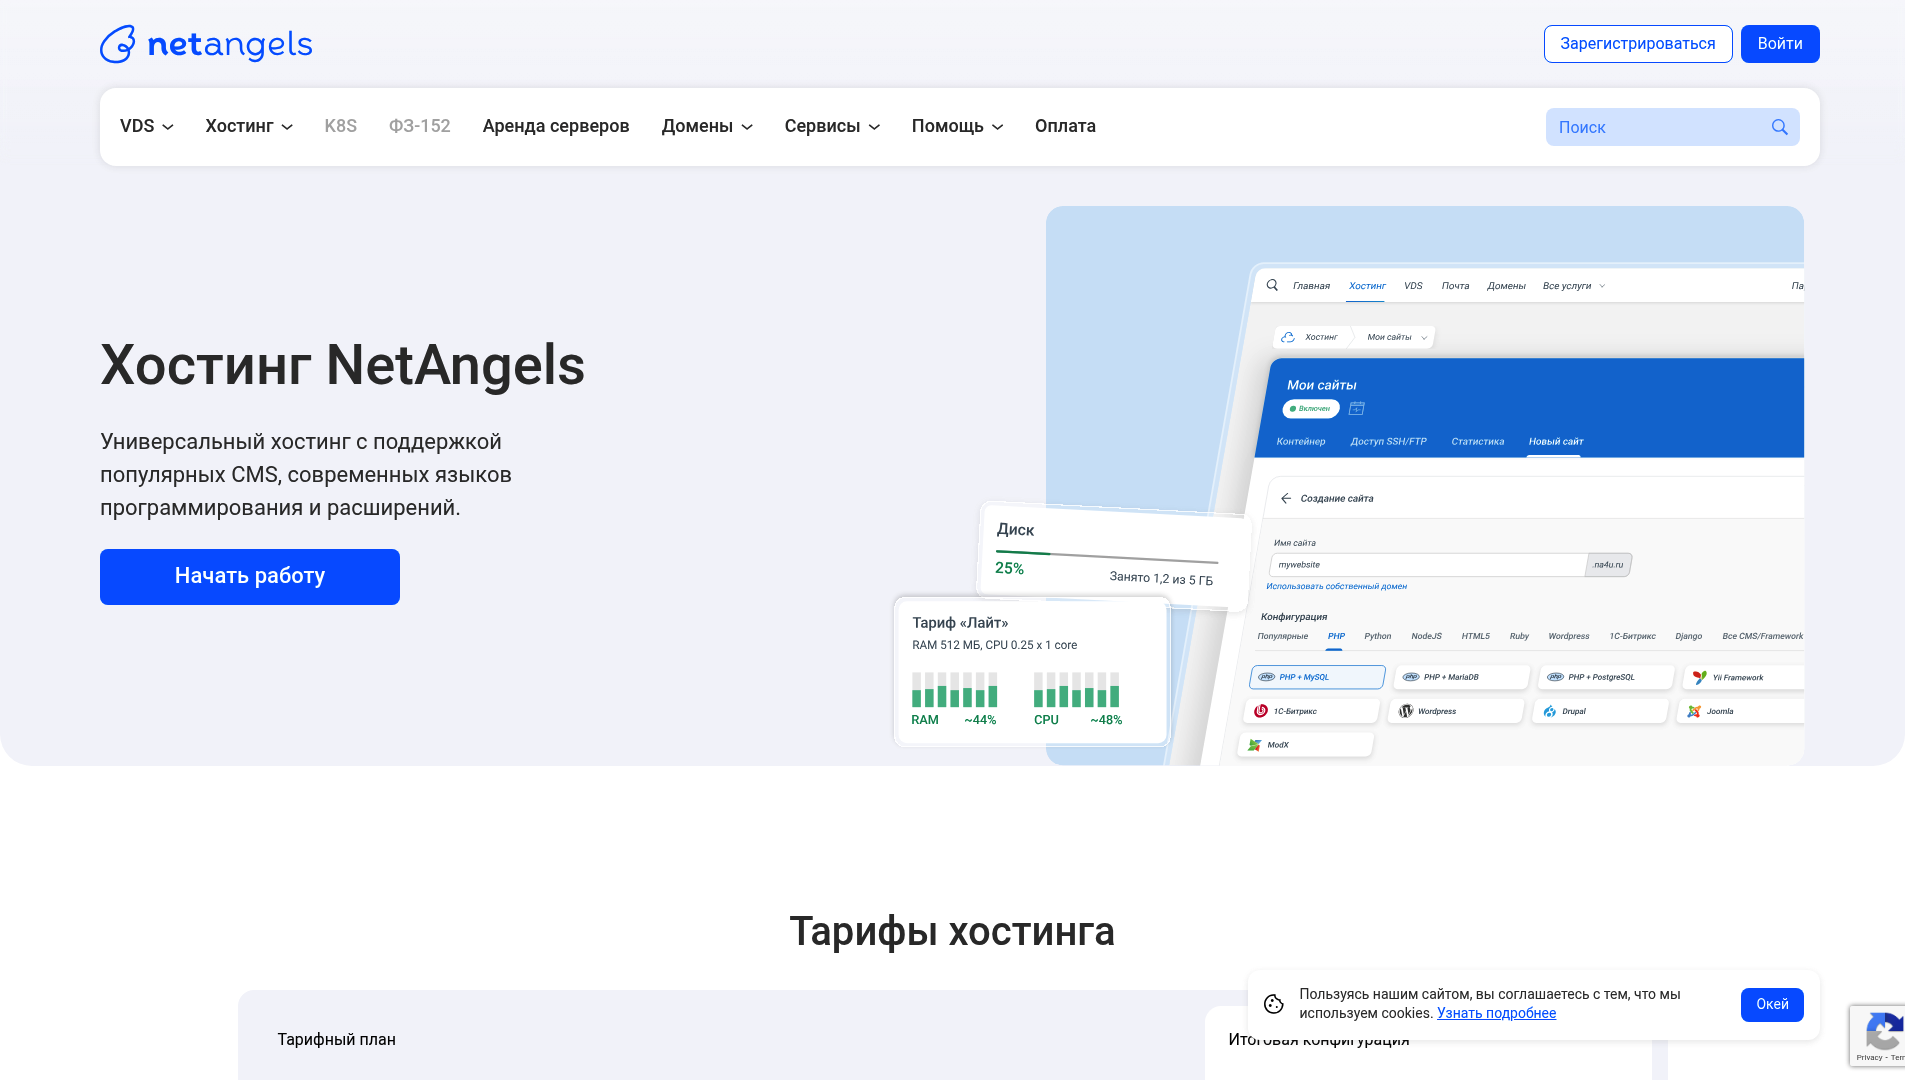
Task: Click the cookie icon in notice
Action: (x=1273, y=1004)
